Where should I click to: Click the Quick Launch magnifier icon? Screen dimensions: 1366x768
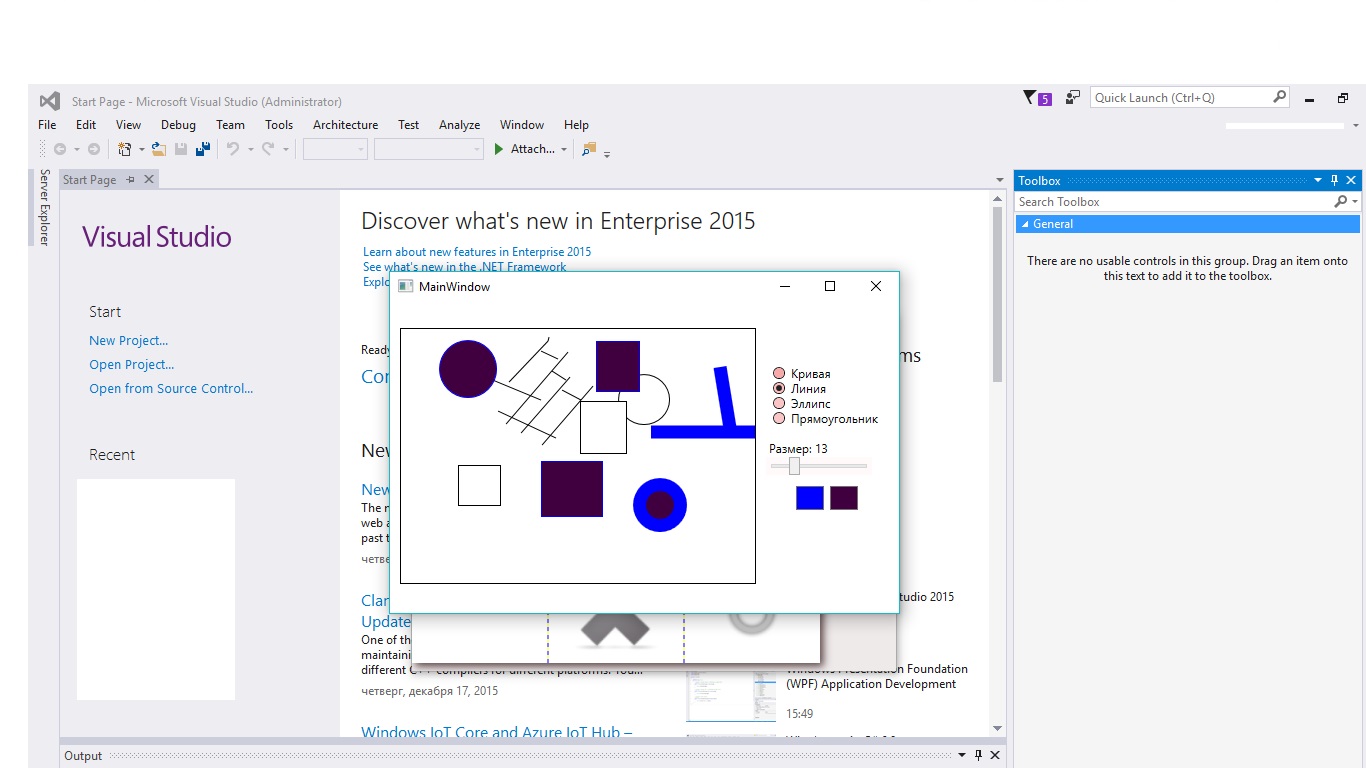pos(1279,97)
